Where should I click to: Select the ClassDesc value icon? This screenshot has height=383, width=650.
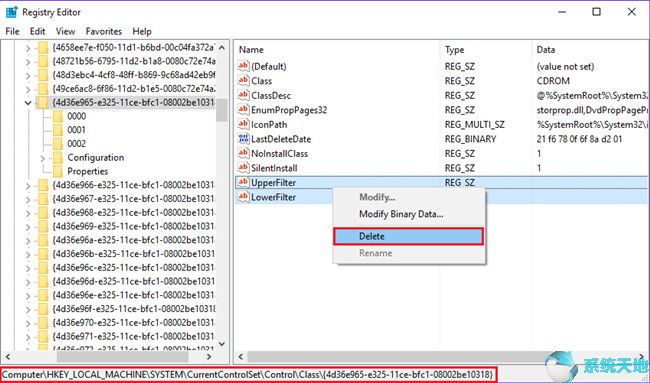[x=243, y=95]
